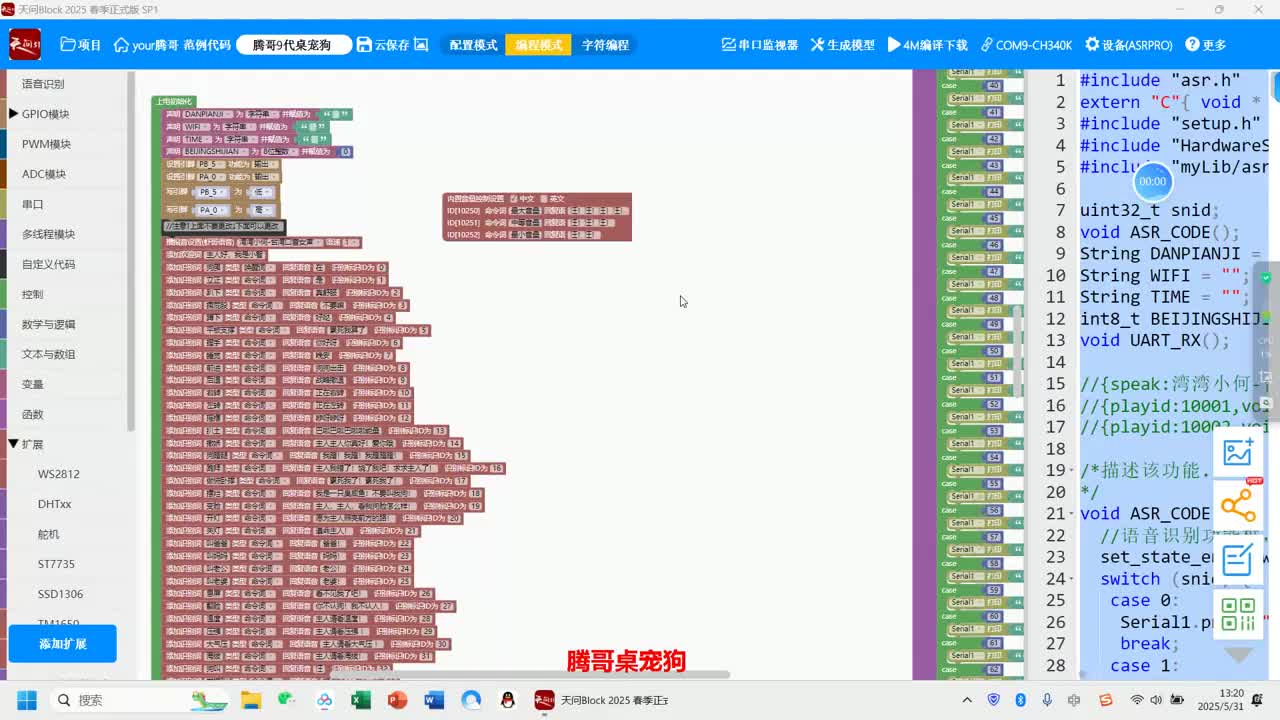
Task: Select the COM9-CH340K serial port
Action: coord(1027,45)
